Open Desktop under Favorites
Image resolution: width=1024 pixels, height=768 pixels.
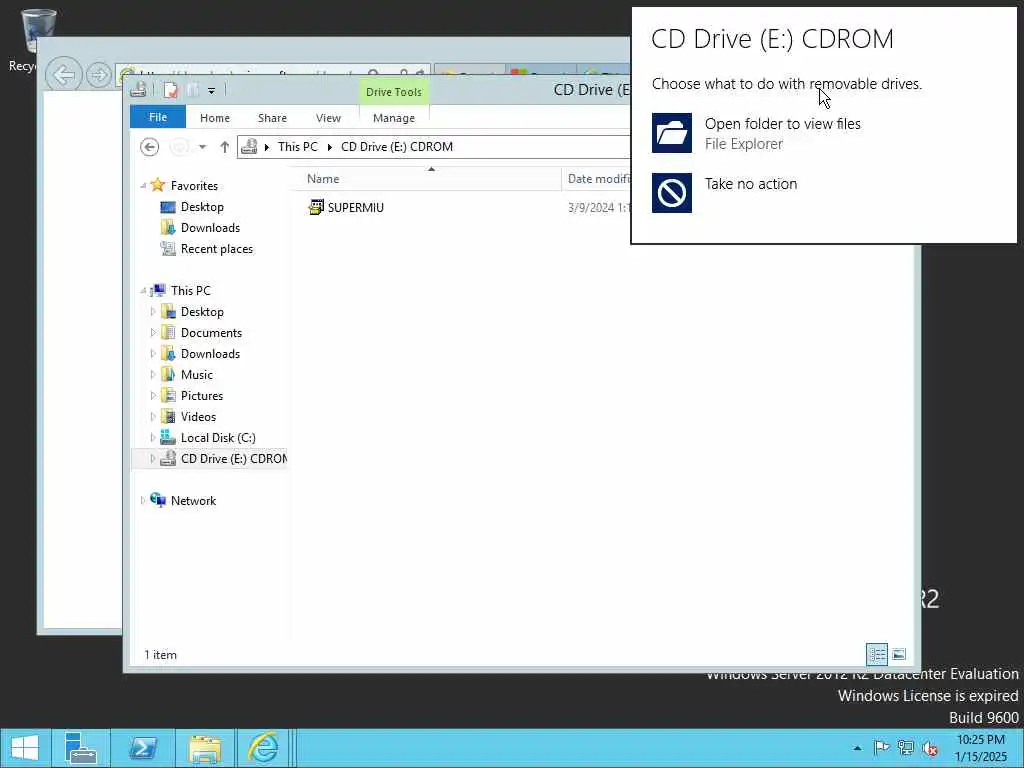click(202, 207)
